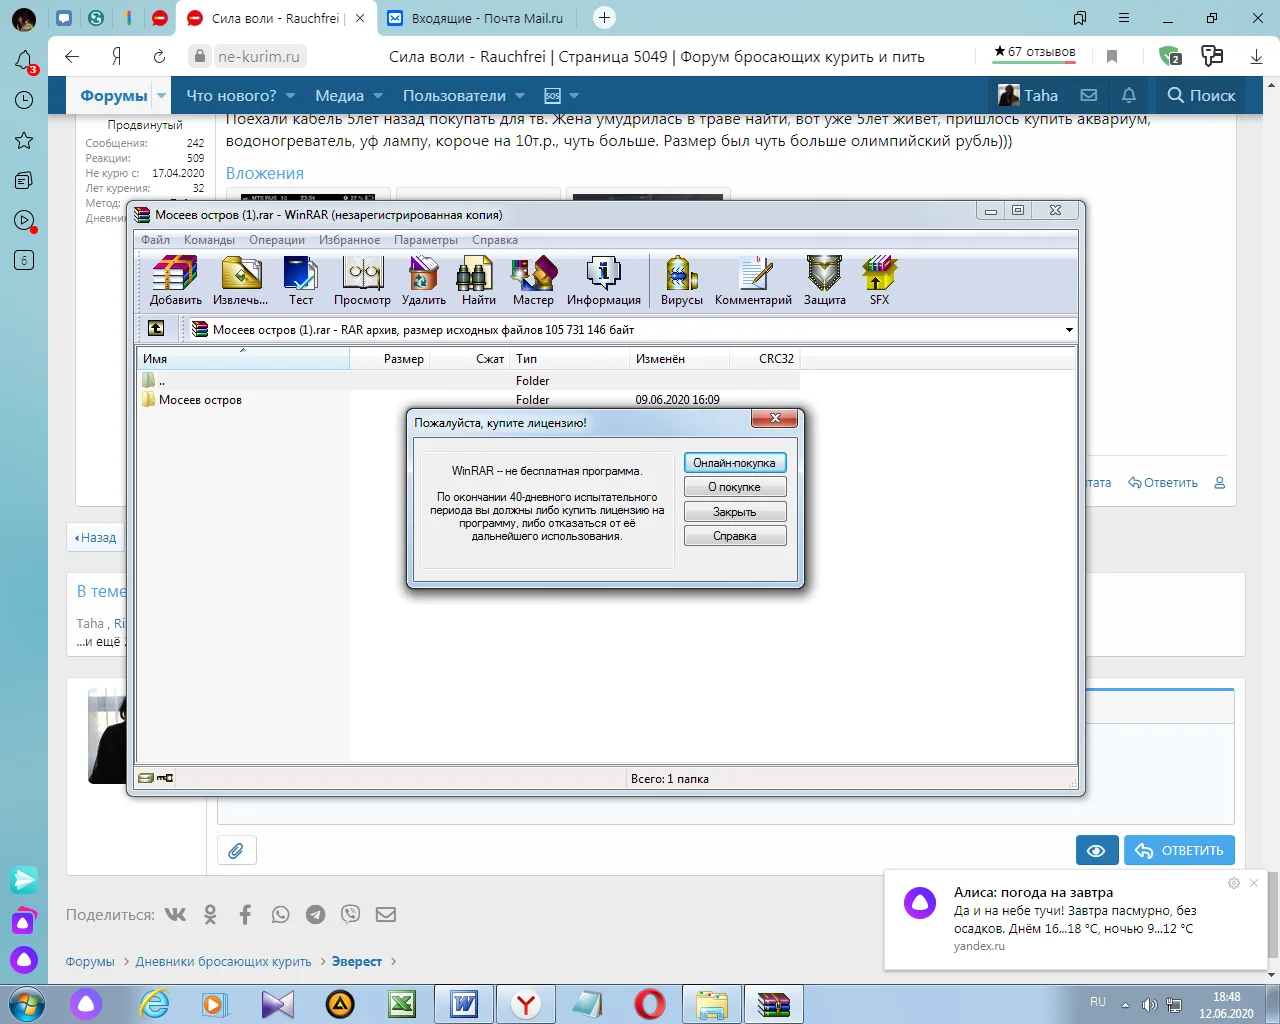
Task: Click the Извлечь (Extract) toolbar icon
Action: click(240, 280)
